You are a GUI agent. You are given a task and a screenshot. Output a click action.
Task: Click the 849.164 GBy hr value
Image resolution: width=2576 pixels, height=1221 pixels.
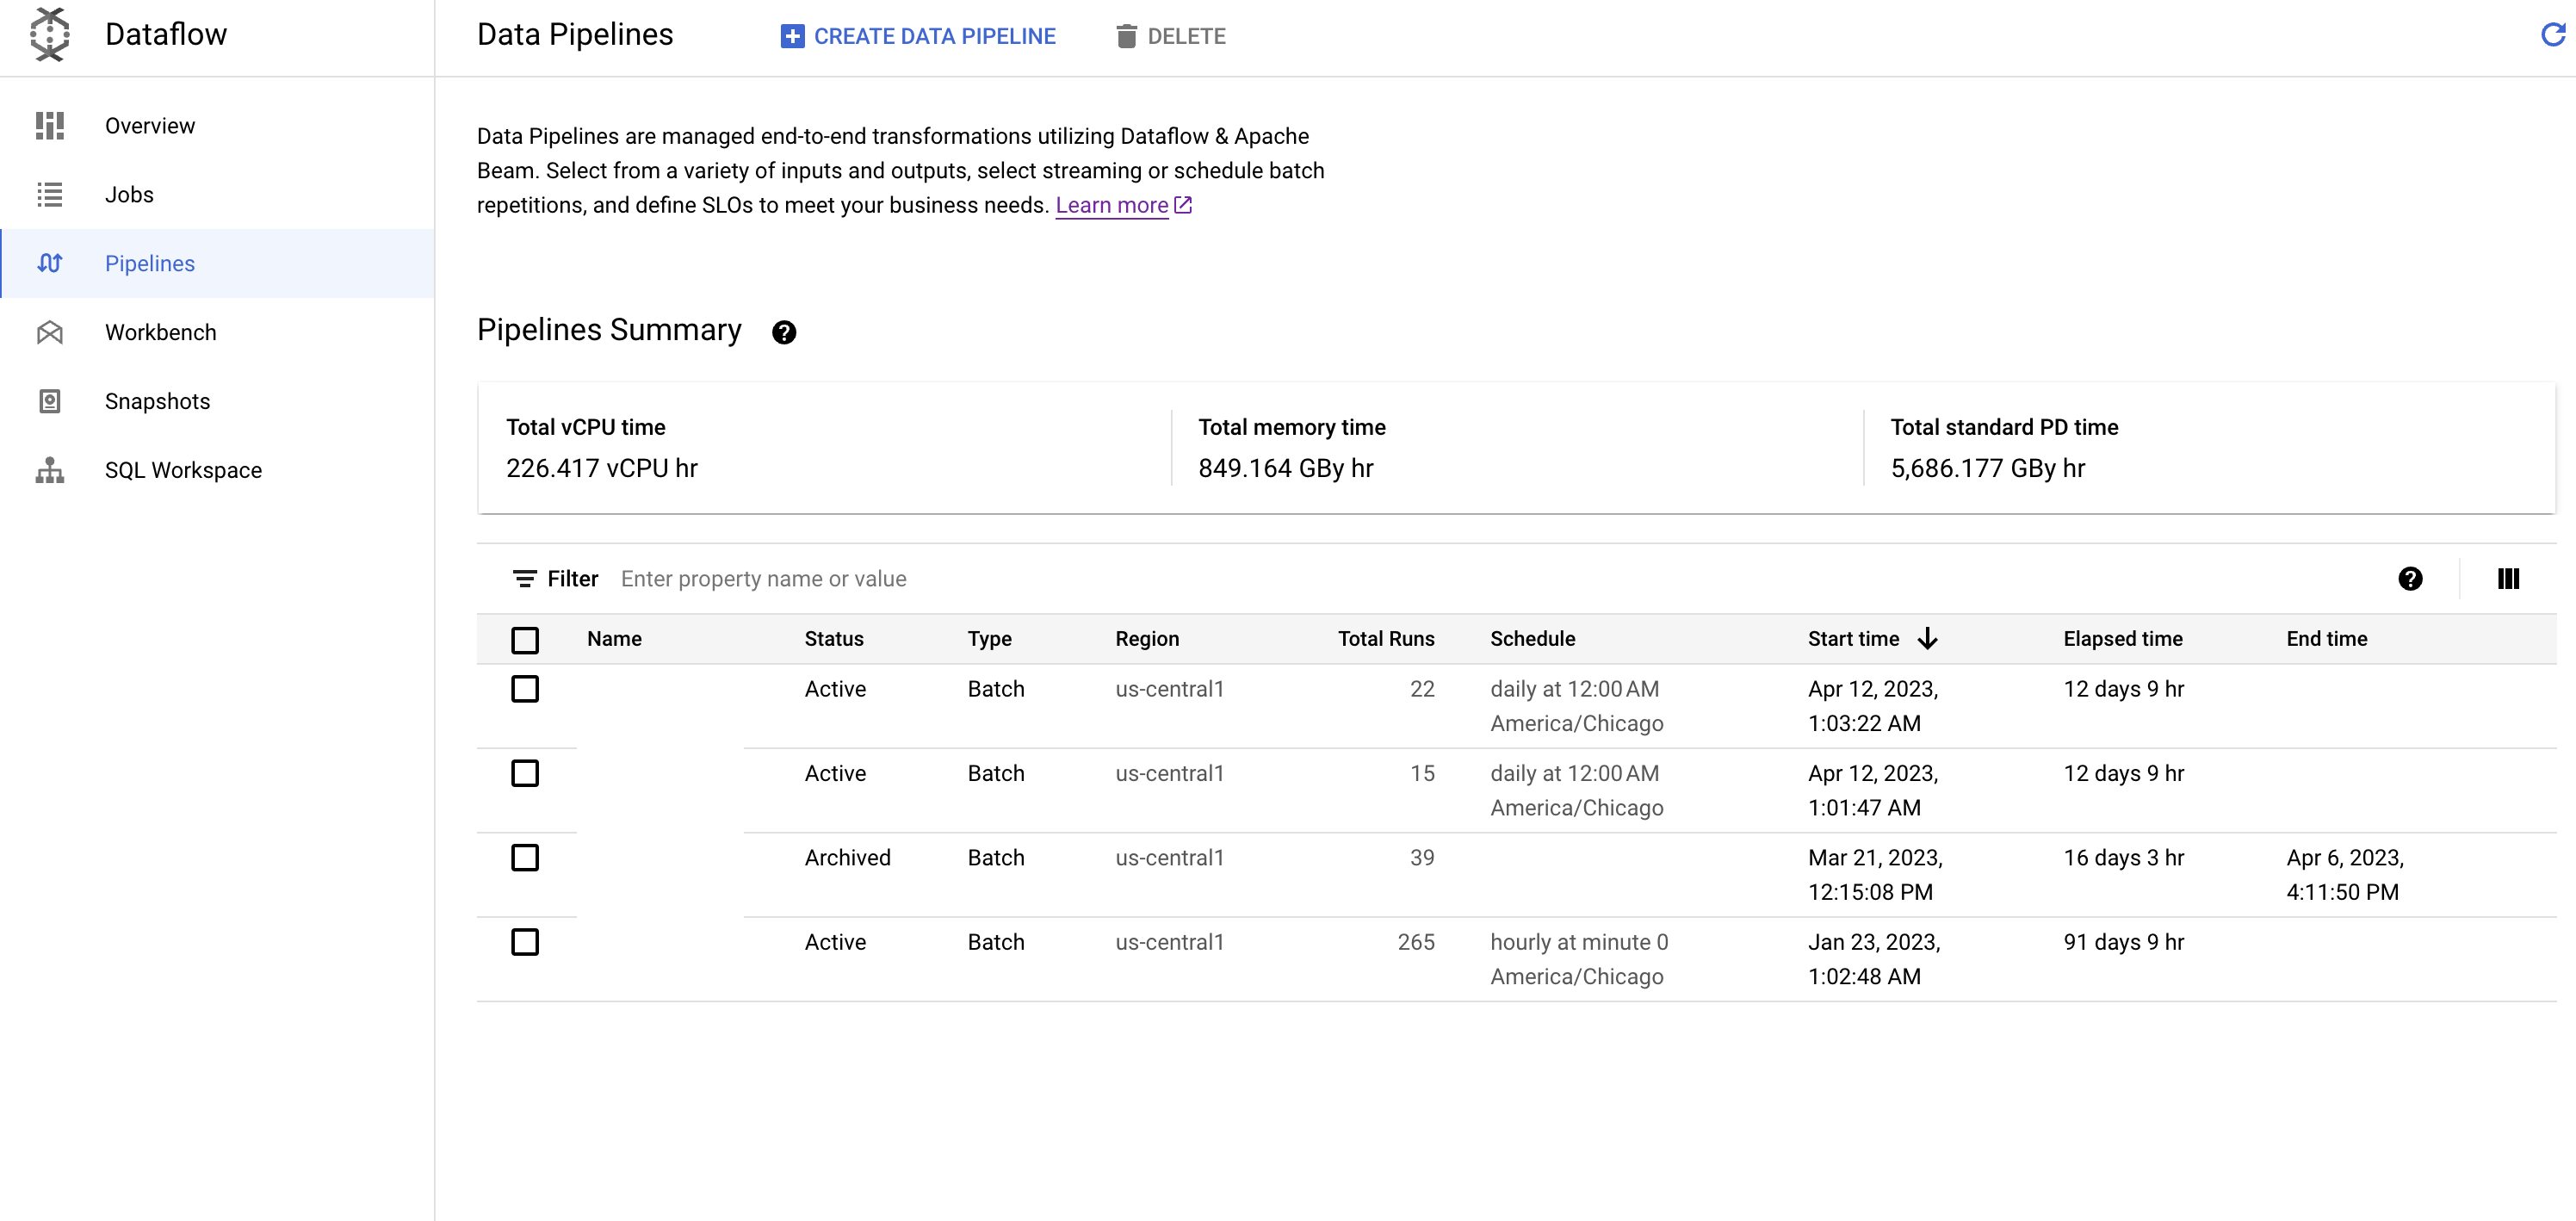pyautogui.click(x=1286, y=468)
